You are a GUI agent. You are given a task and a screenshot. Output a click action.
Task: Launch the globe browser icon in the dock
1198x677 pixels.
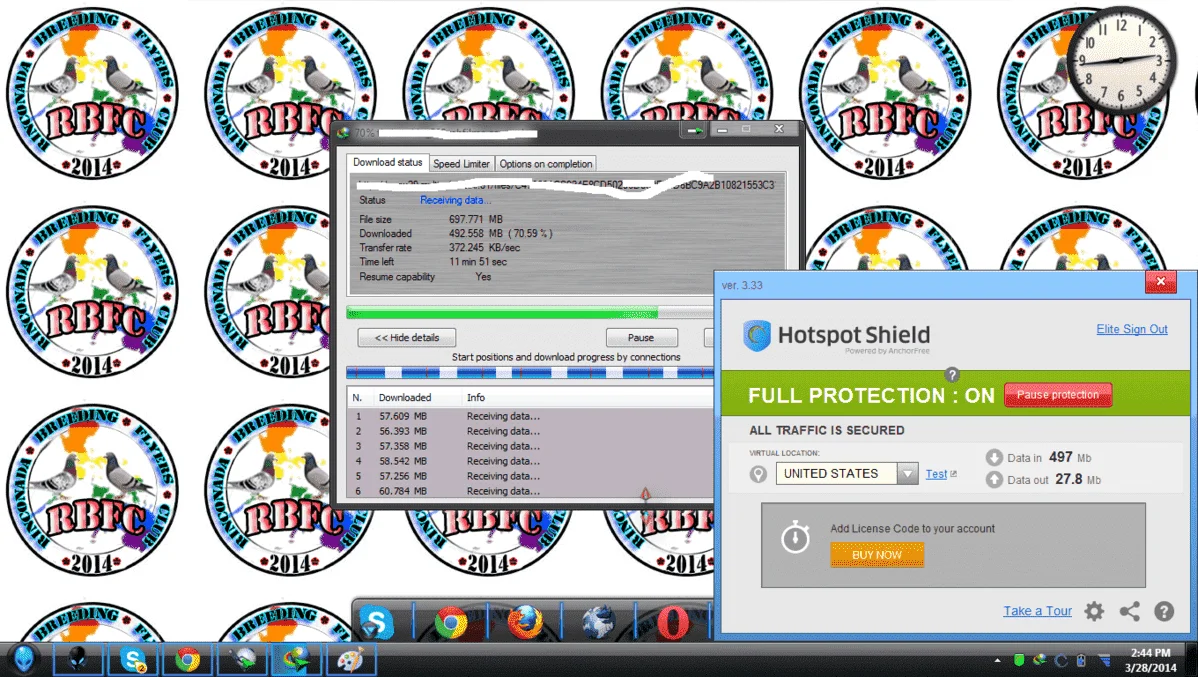click(598, 622)
